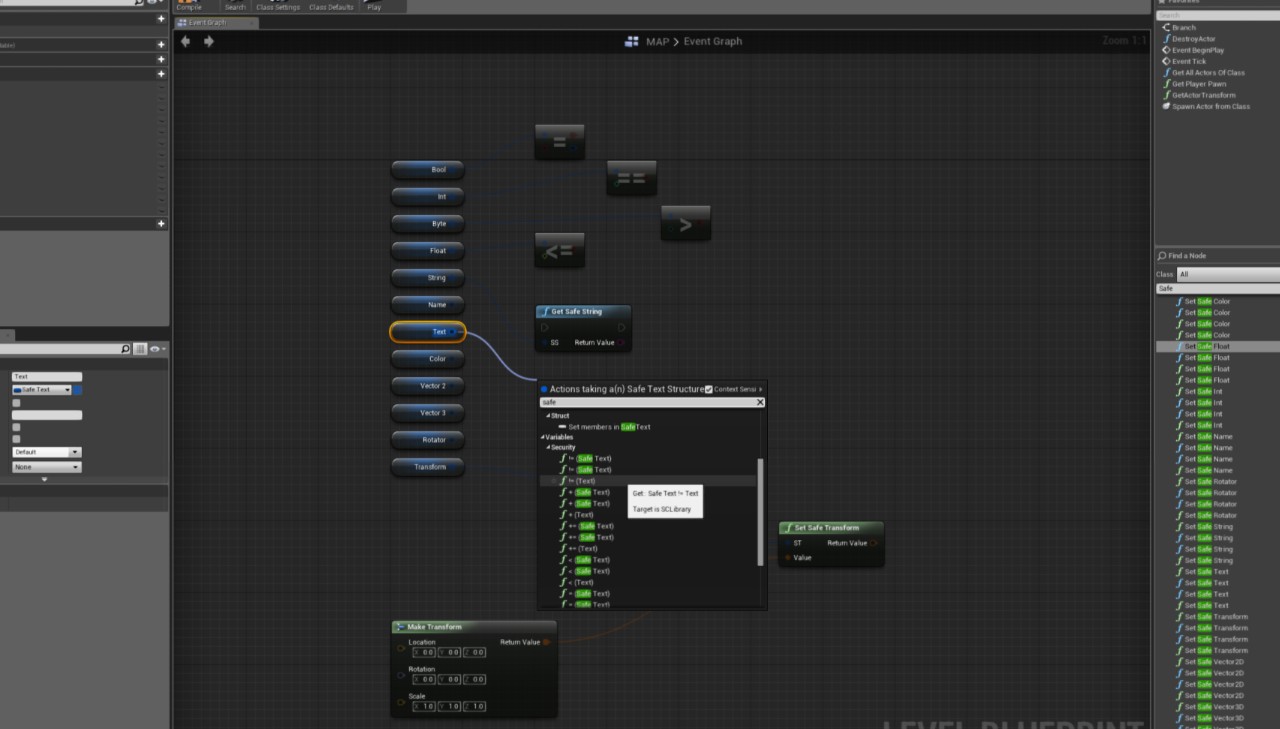Select DestroyActor in the Favorites list
Image resolution: width=1280 pixels, height=729 pixels.
click(x=1193, y=39)
